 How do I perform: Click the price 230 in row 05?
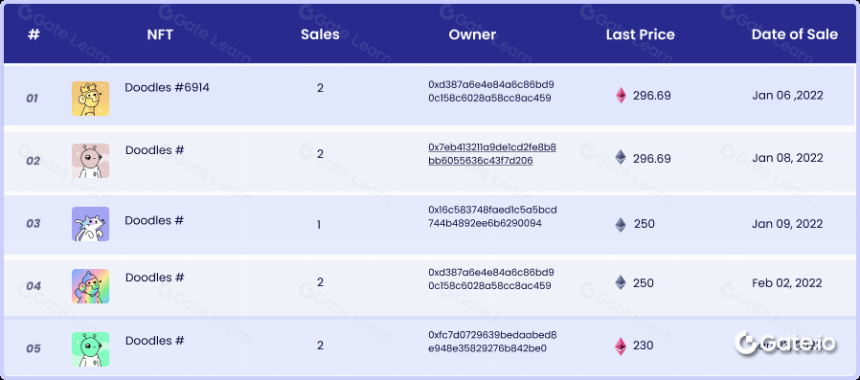coord(643,345)
